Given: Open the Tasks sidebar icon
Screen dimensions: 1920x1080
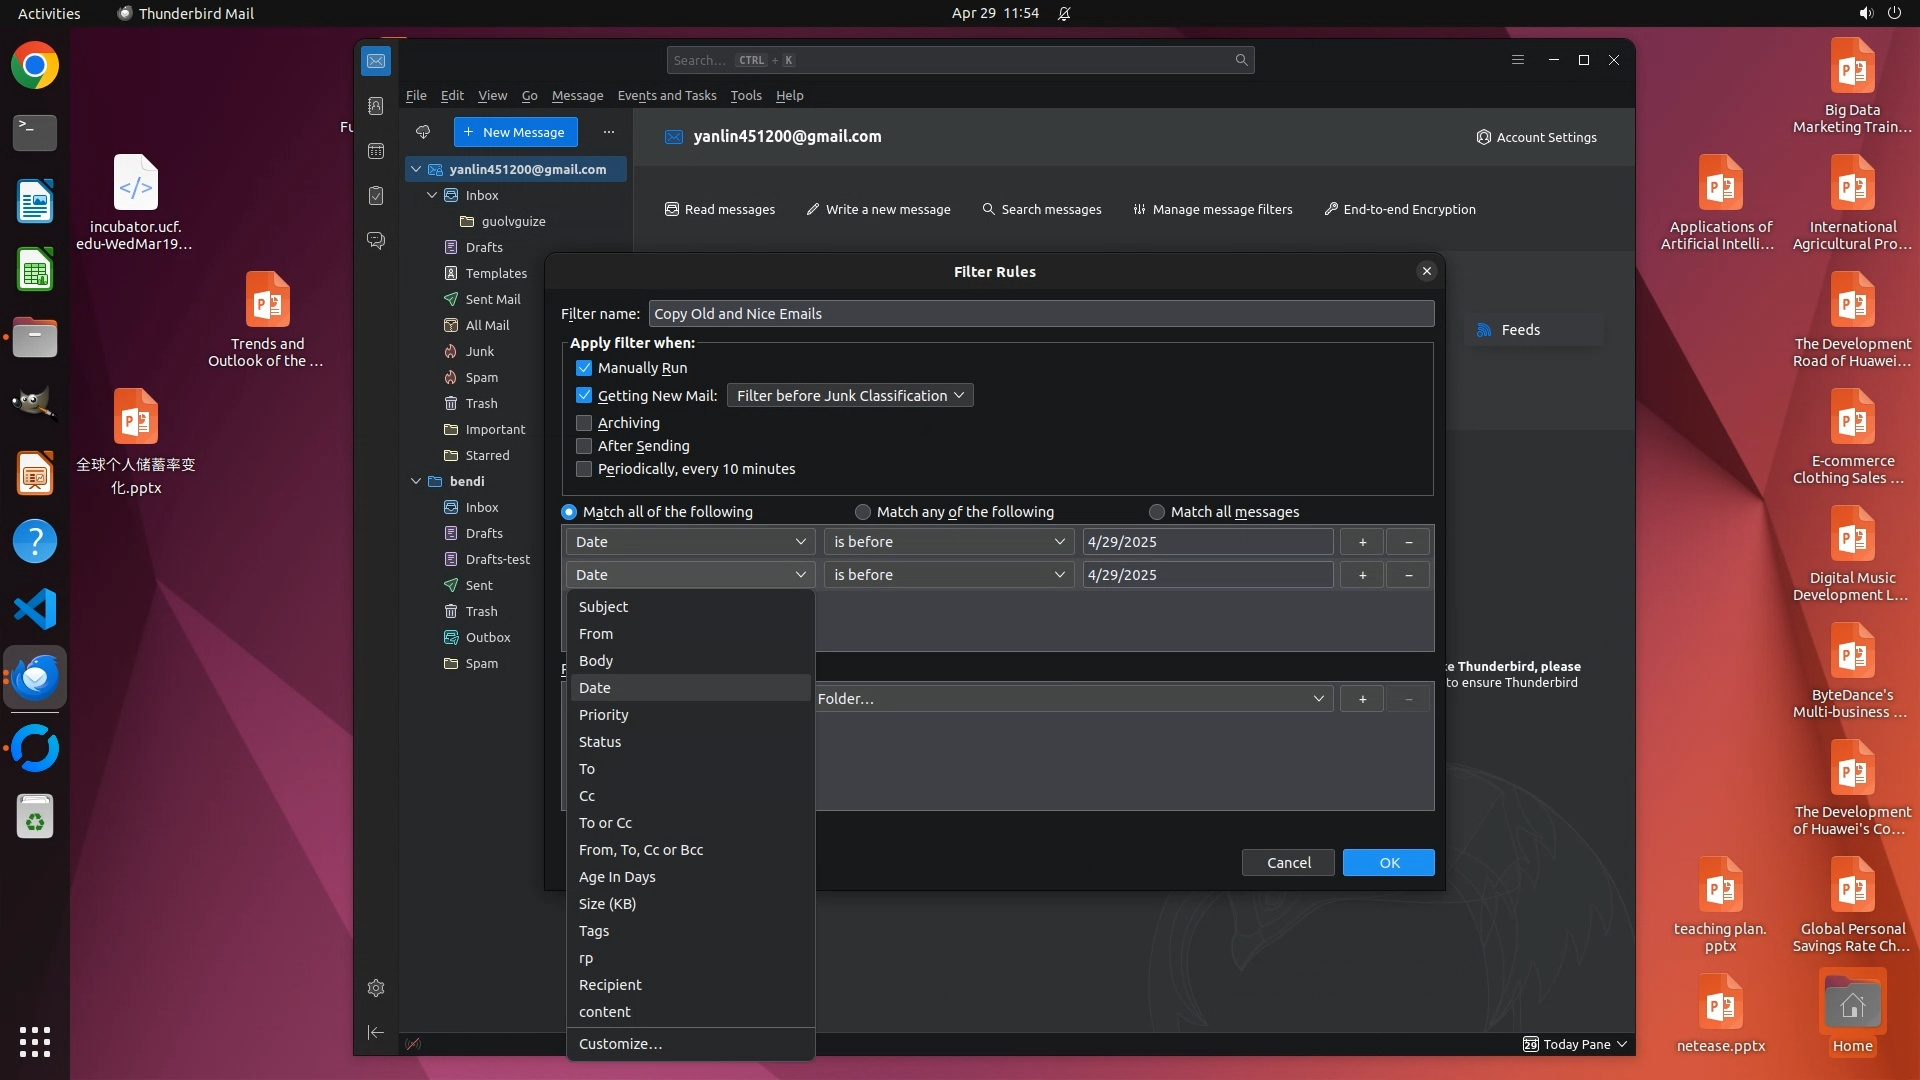Looking at the screenshot, I should (x=376, y=196).
